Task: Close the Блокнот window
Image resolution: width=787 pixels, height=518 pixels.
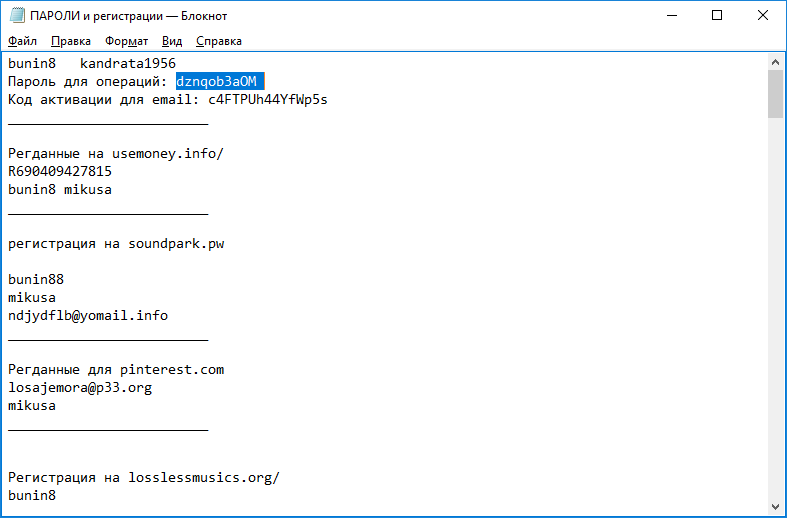Action: [763, 16]
